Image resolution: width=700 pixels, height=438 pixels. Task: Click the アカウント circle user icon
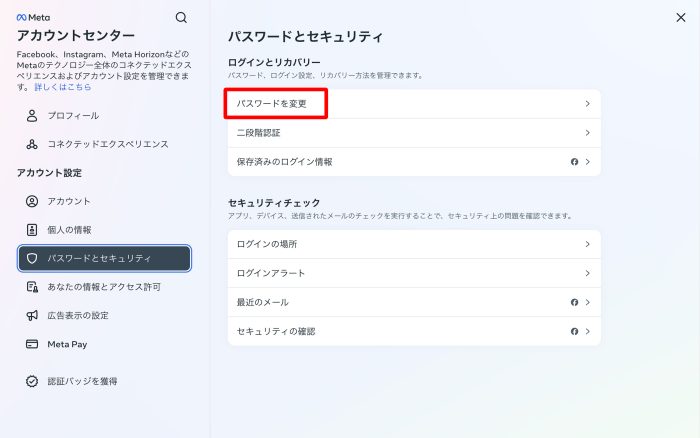(32, 201)
